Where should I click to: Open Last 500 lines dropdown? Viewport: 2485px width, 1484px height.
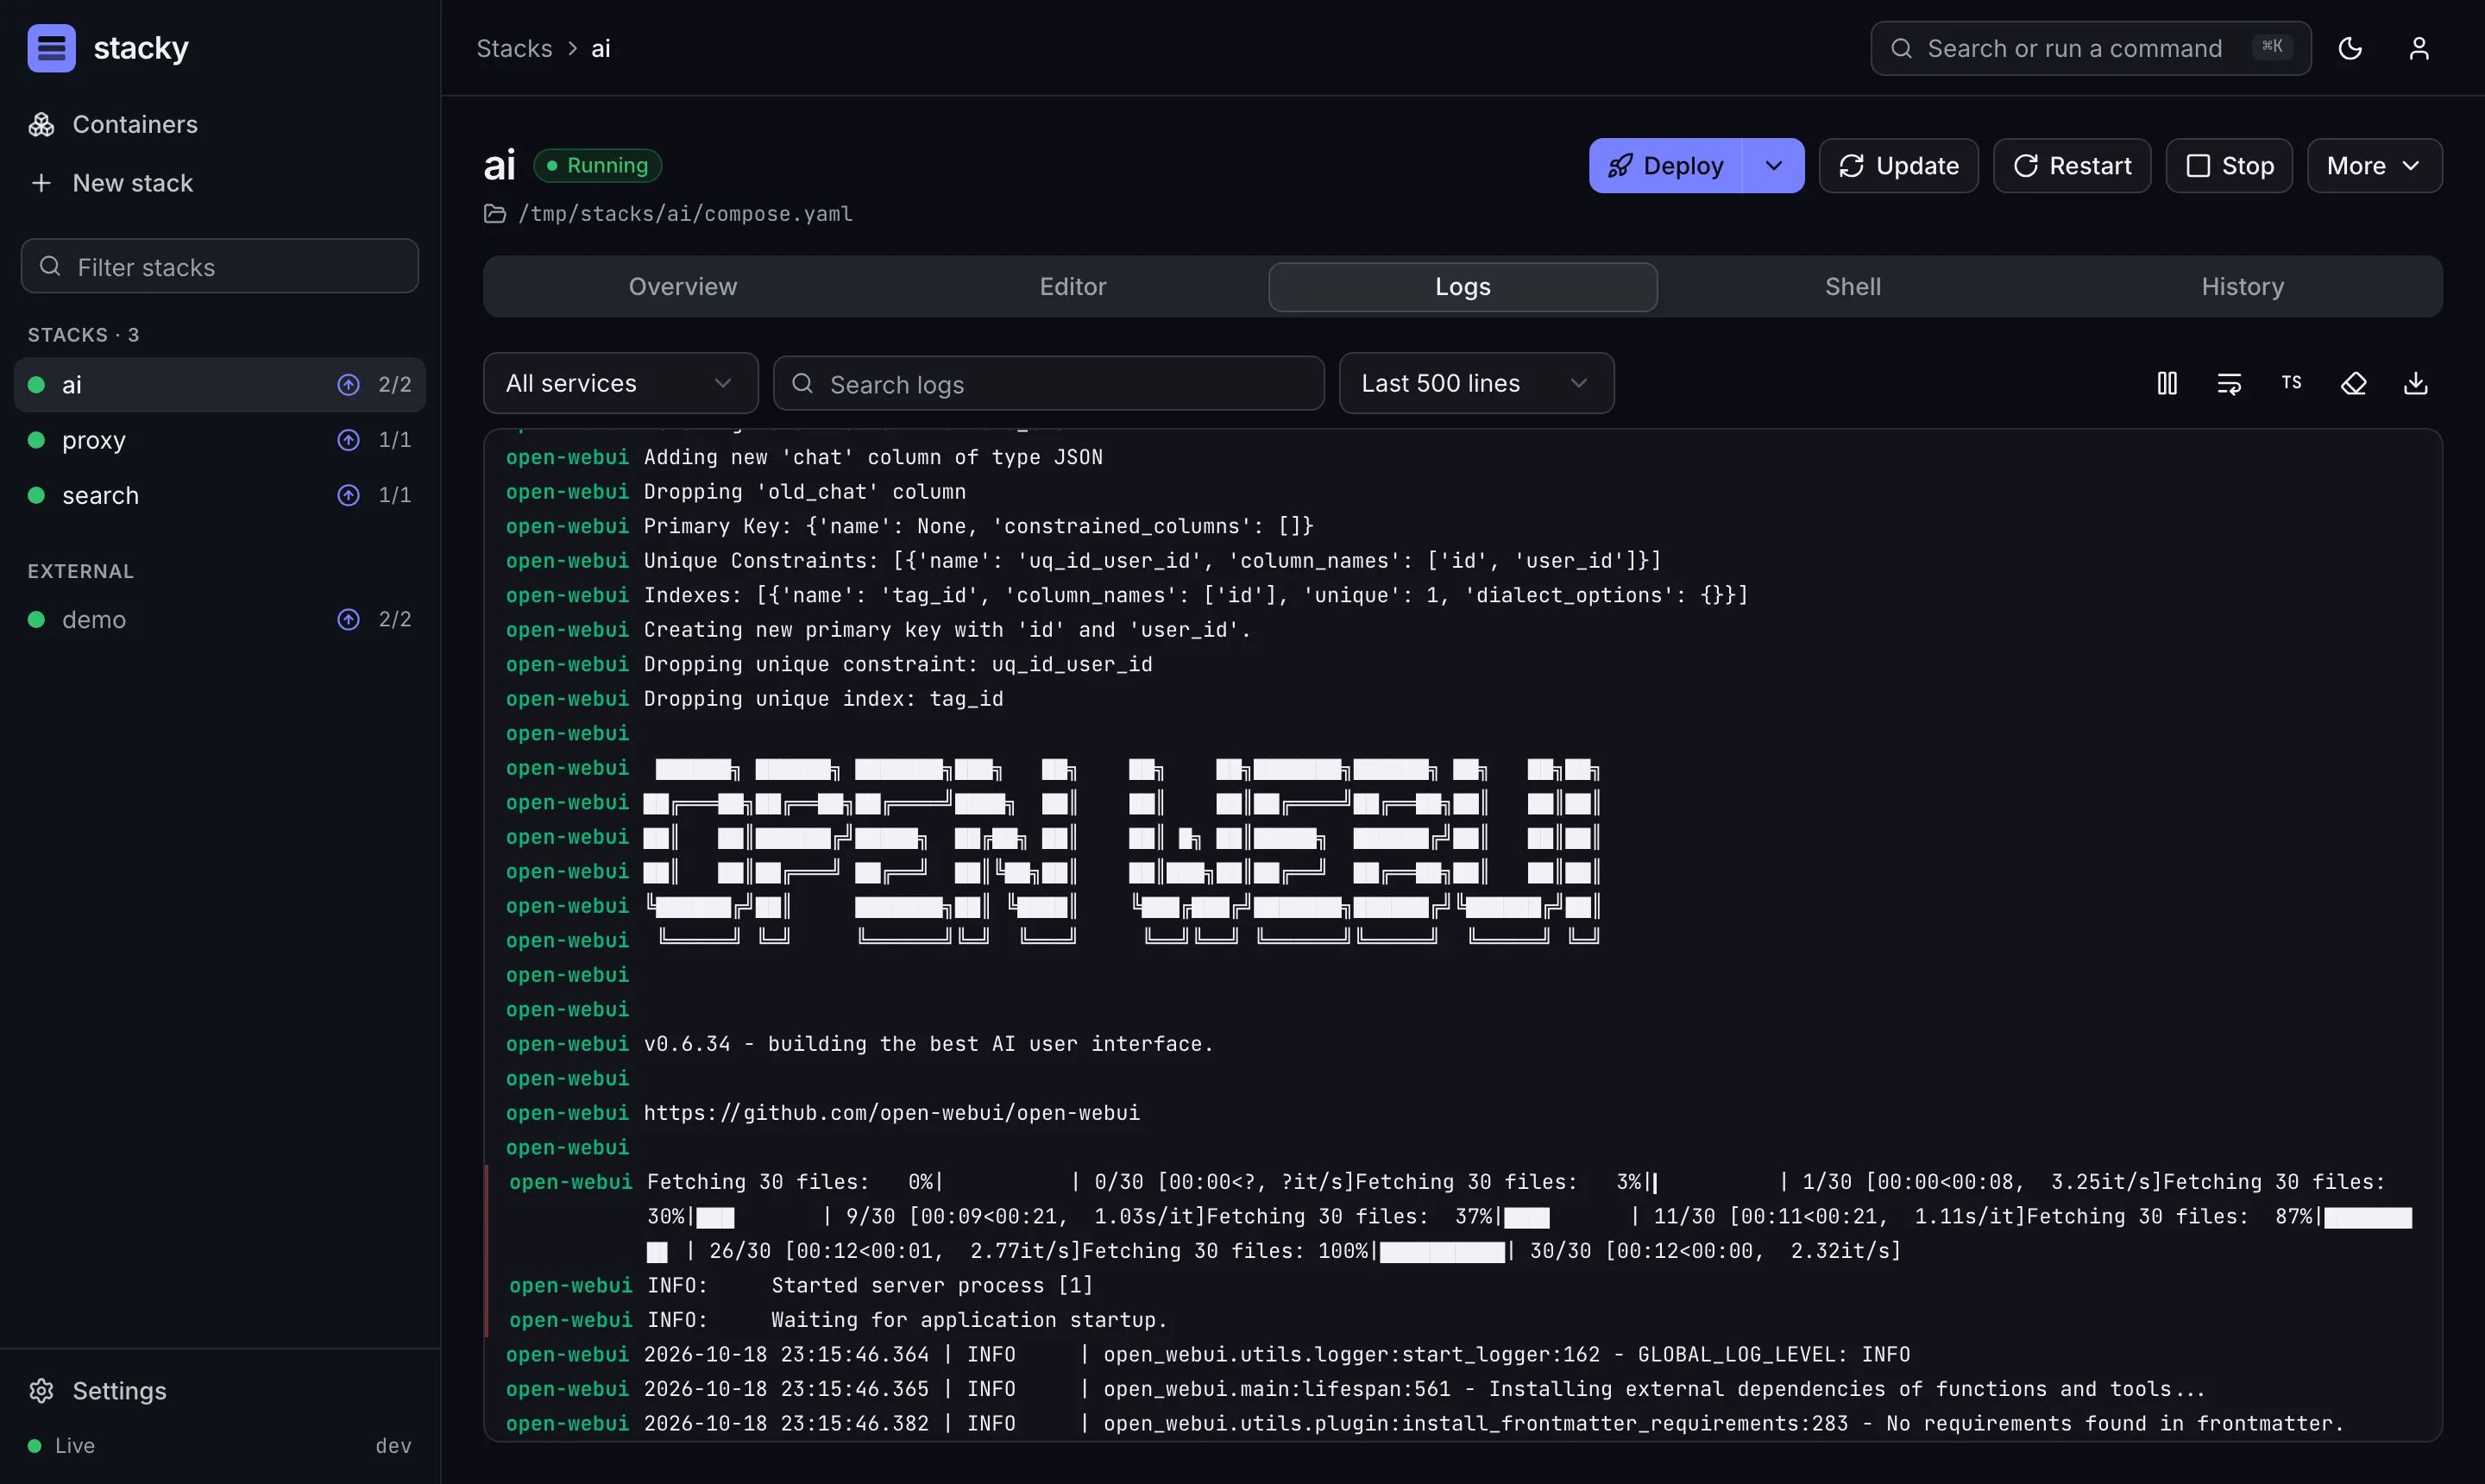1476,383
